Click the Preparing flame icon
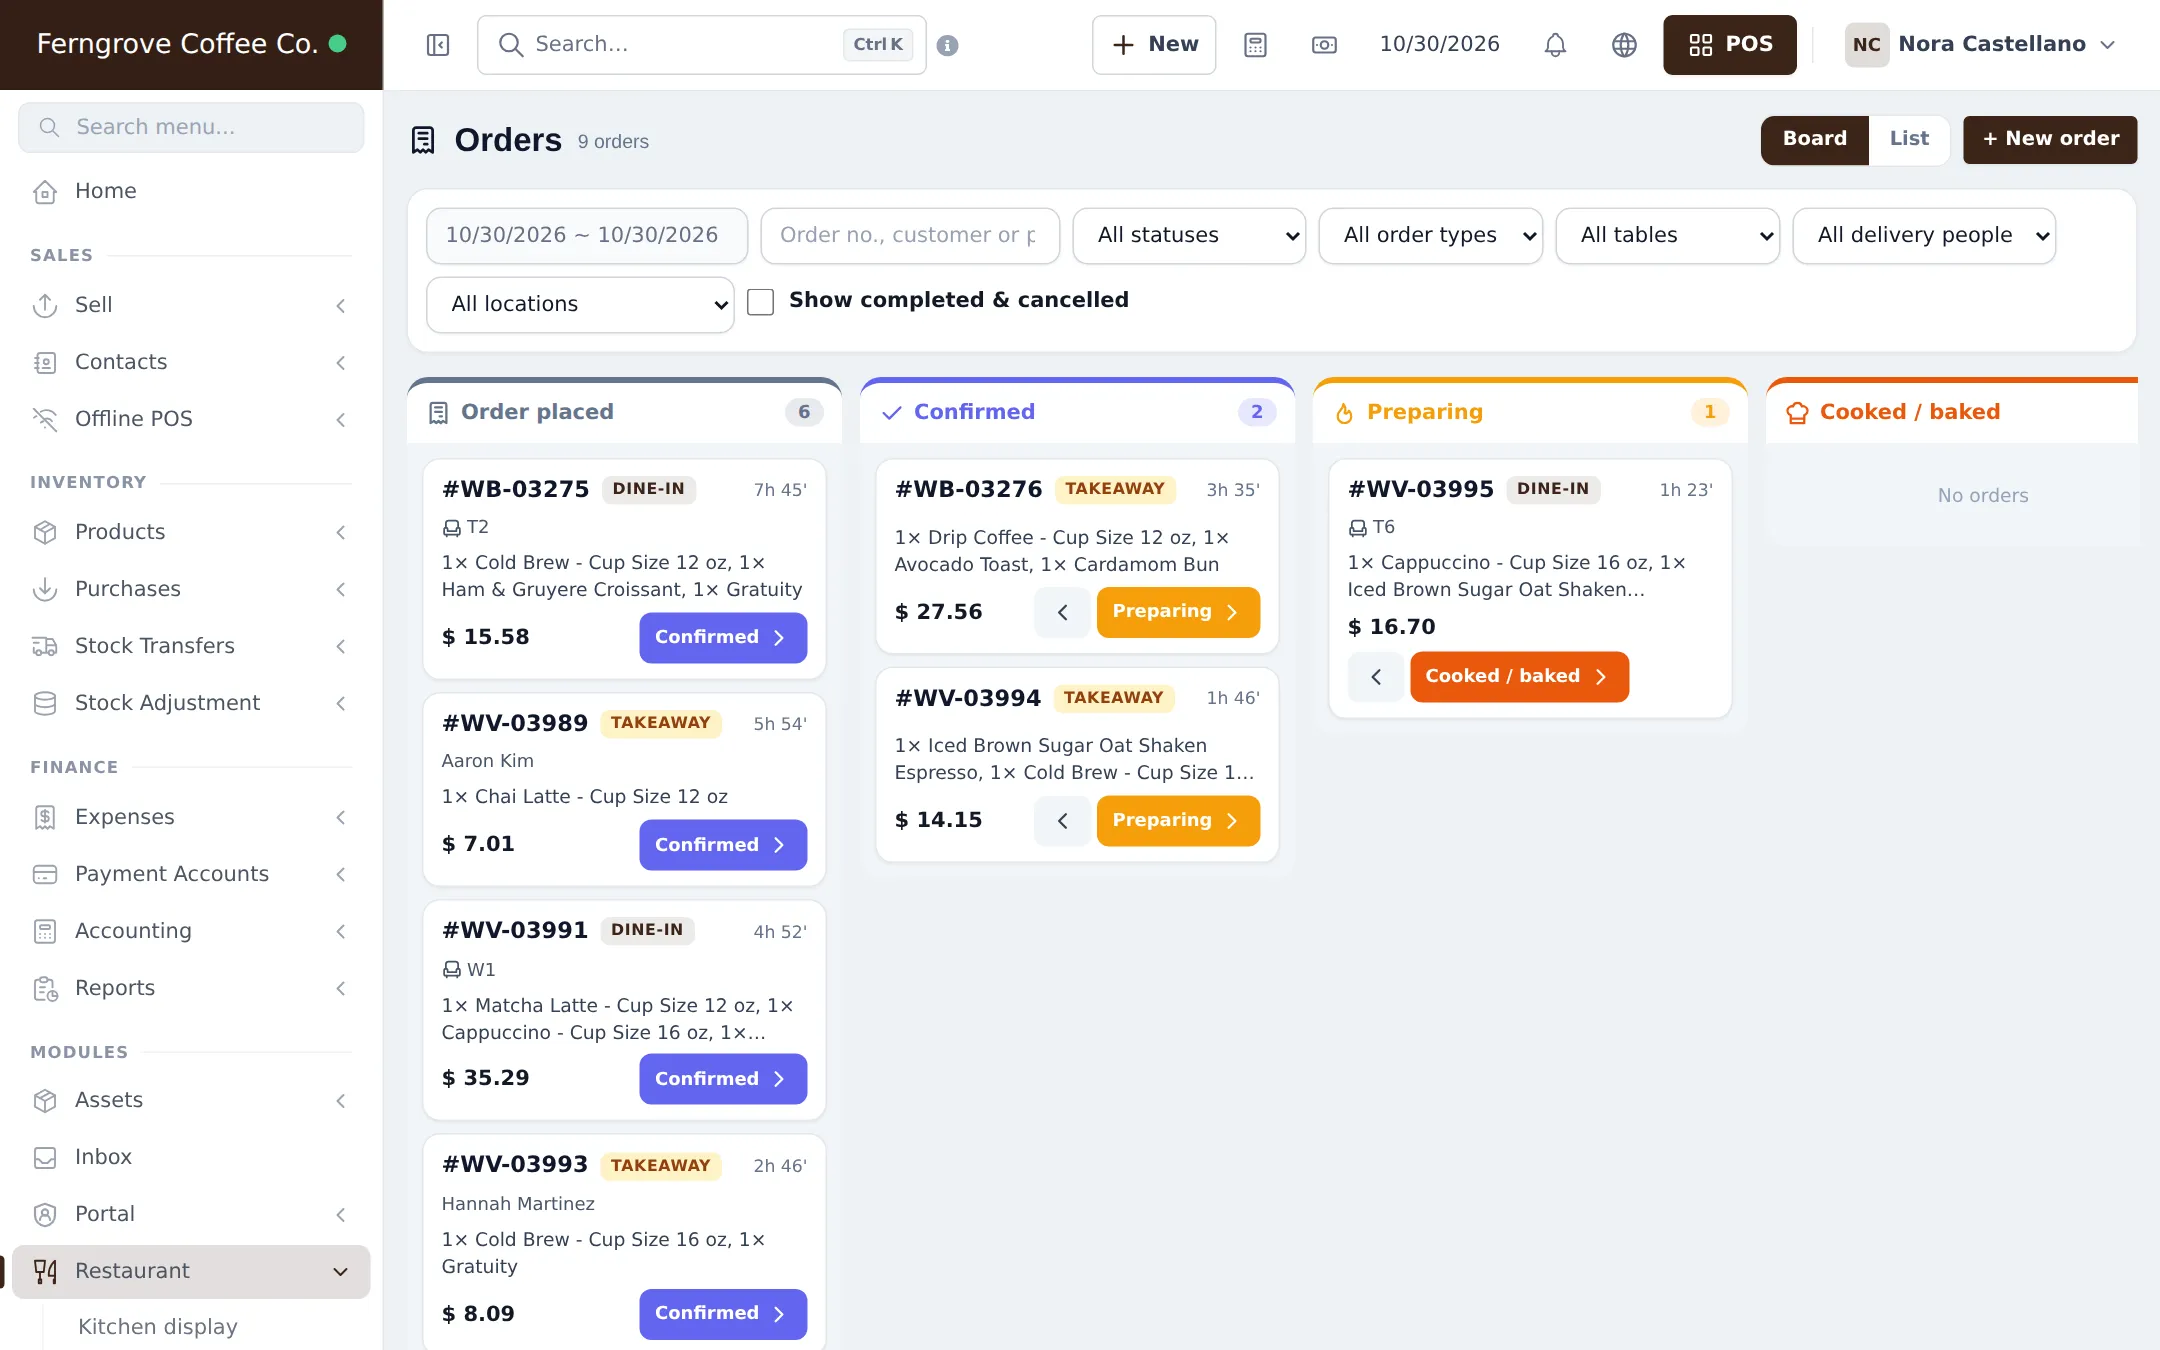 click(1345, 413)
